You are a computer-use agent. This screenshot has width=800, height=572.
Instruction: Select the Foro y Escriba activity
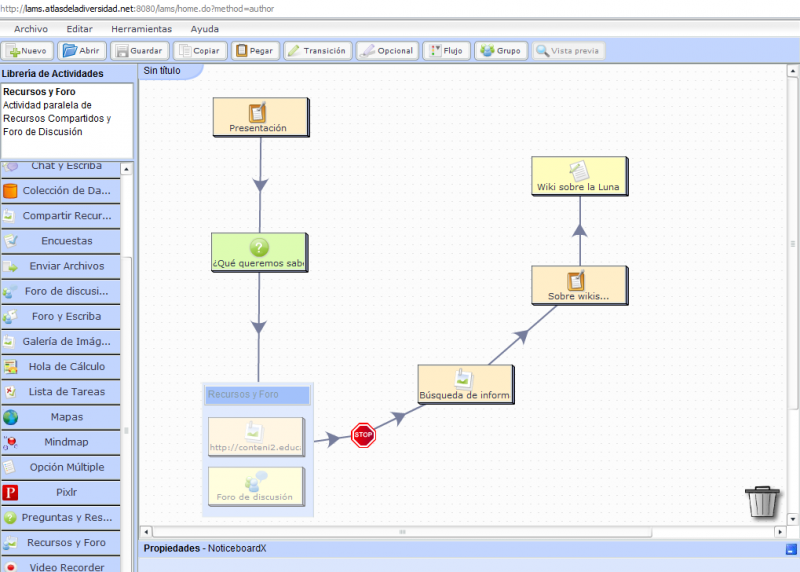tap(61, 316)
